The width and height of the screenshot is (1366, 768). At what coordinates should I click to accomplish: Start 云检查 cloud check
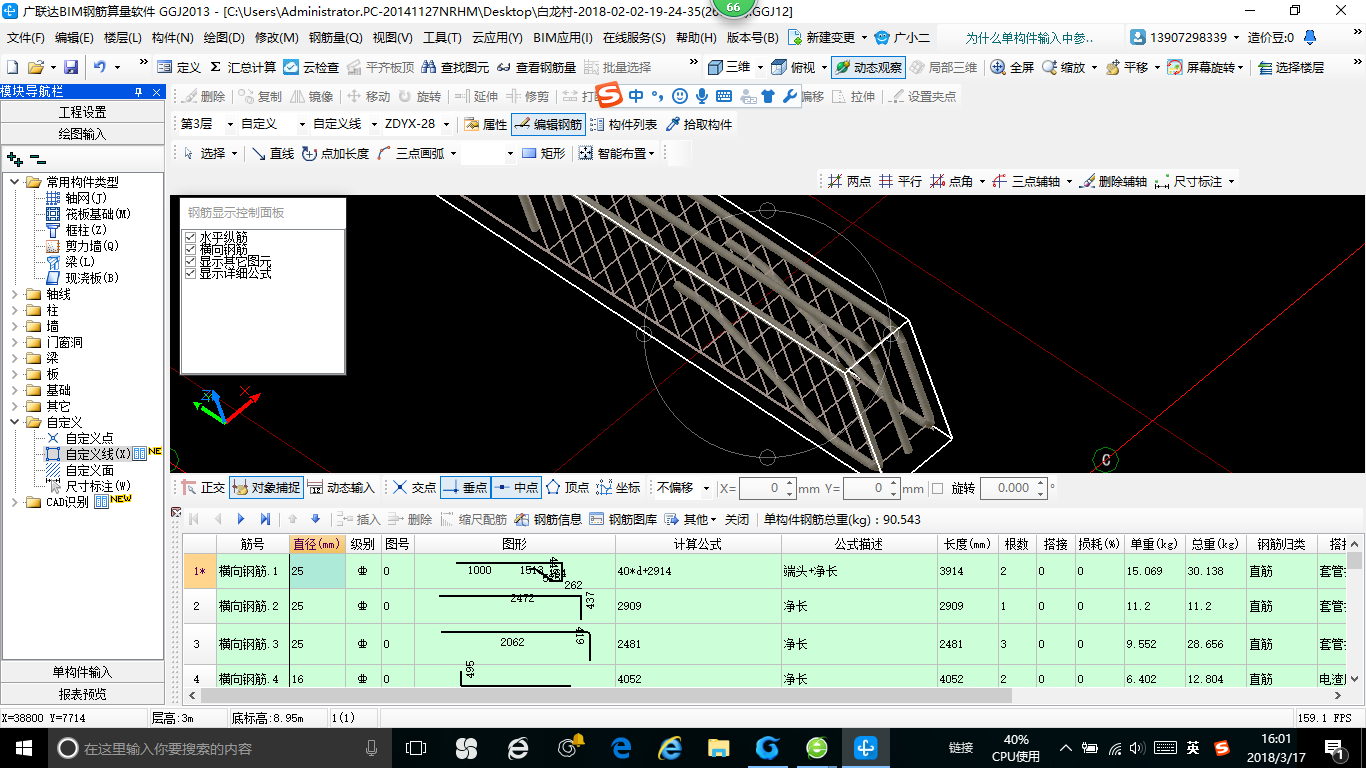coord(311,67)
